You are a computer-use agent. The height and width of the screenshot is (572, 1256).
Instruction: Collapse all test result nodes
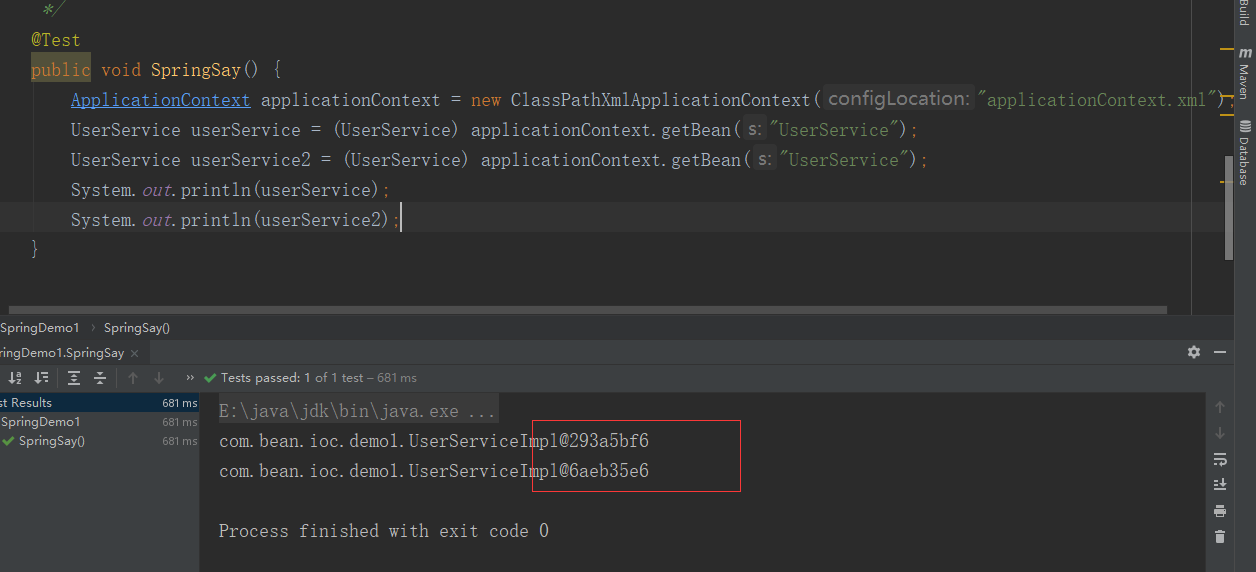(100, 378)
